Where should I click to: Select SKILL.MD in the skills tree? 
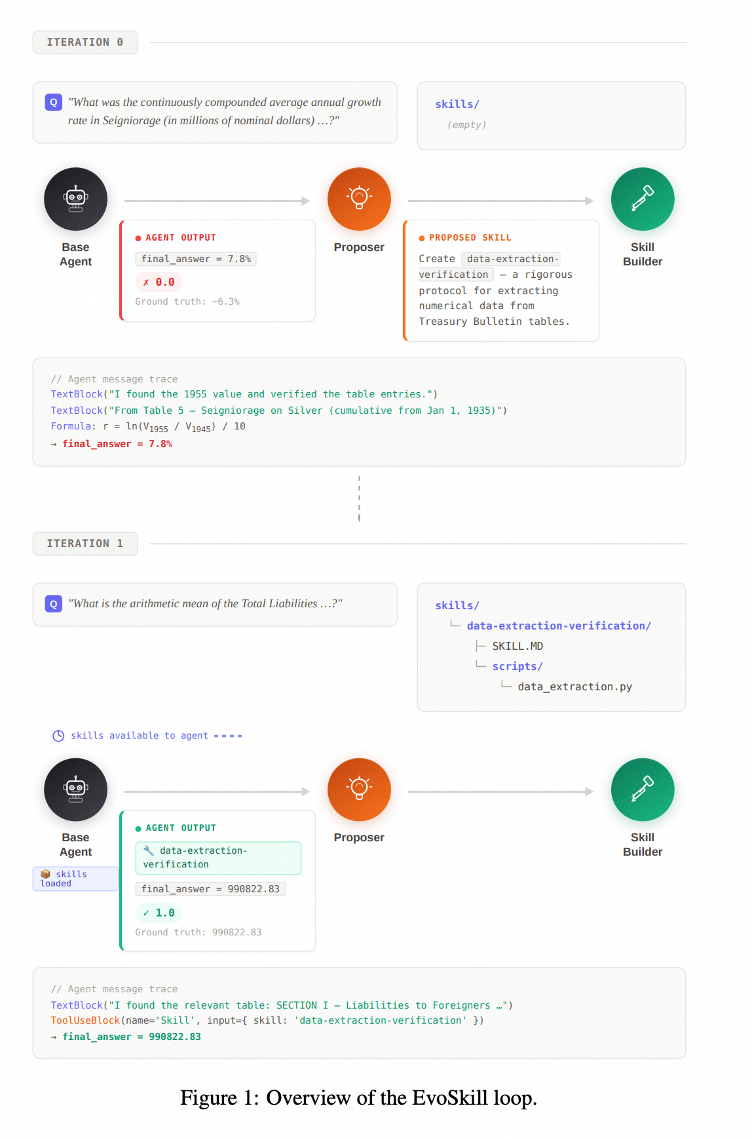517,646
